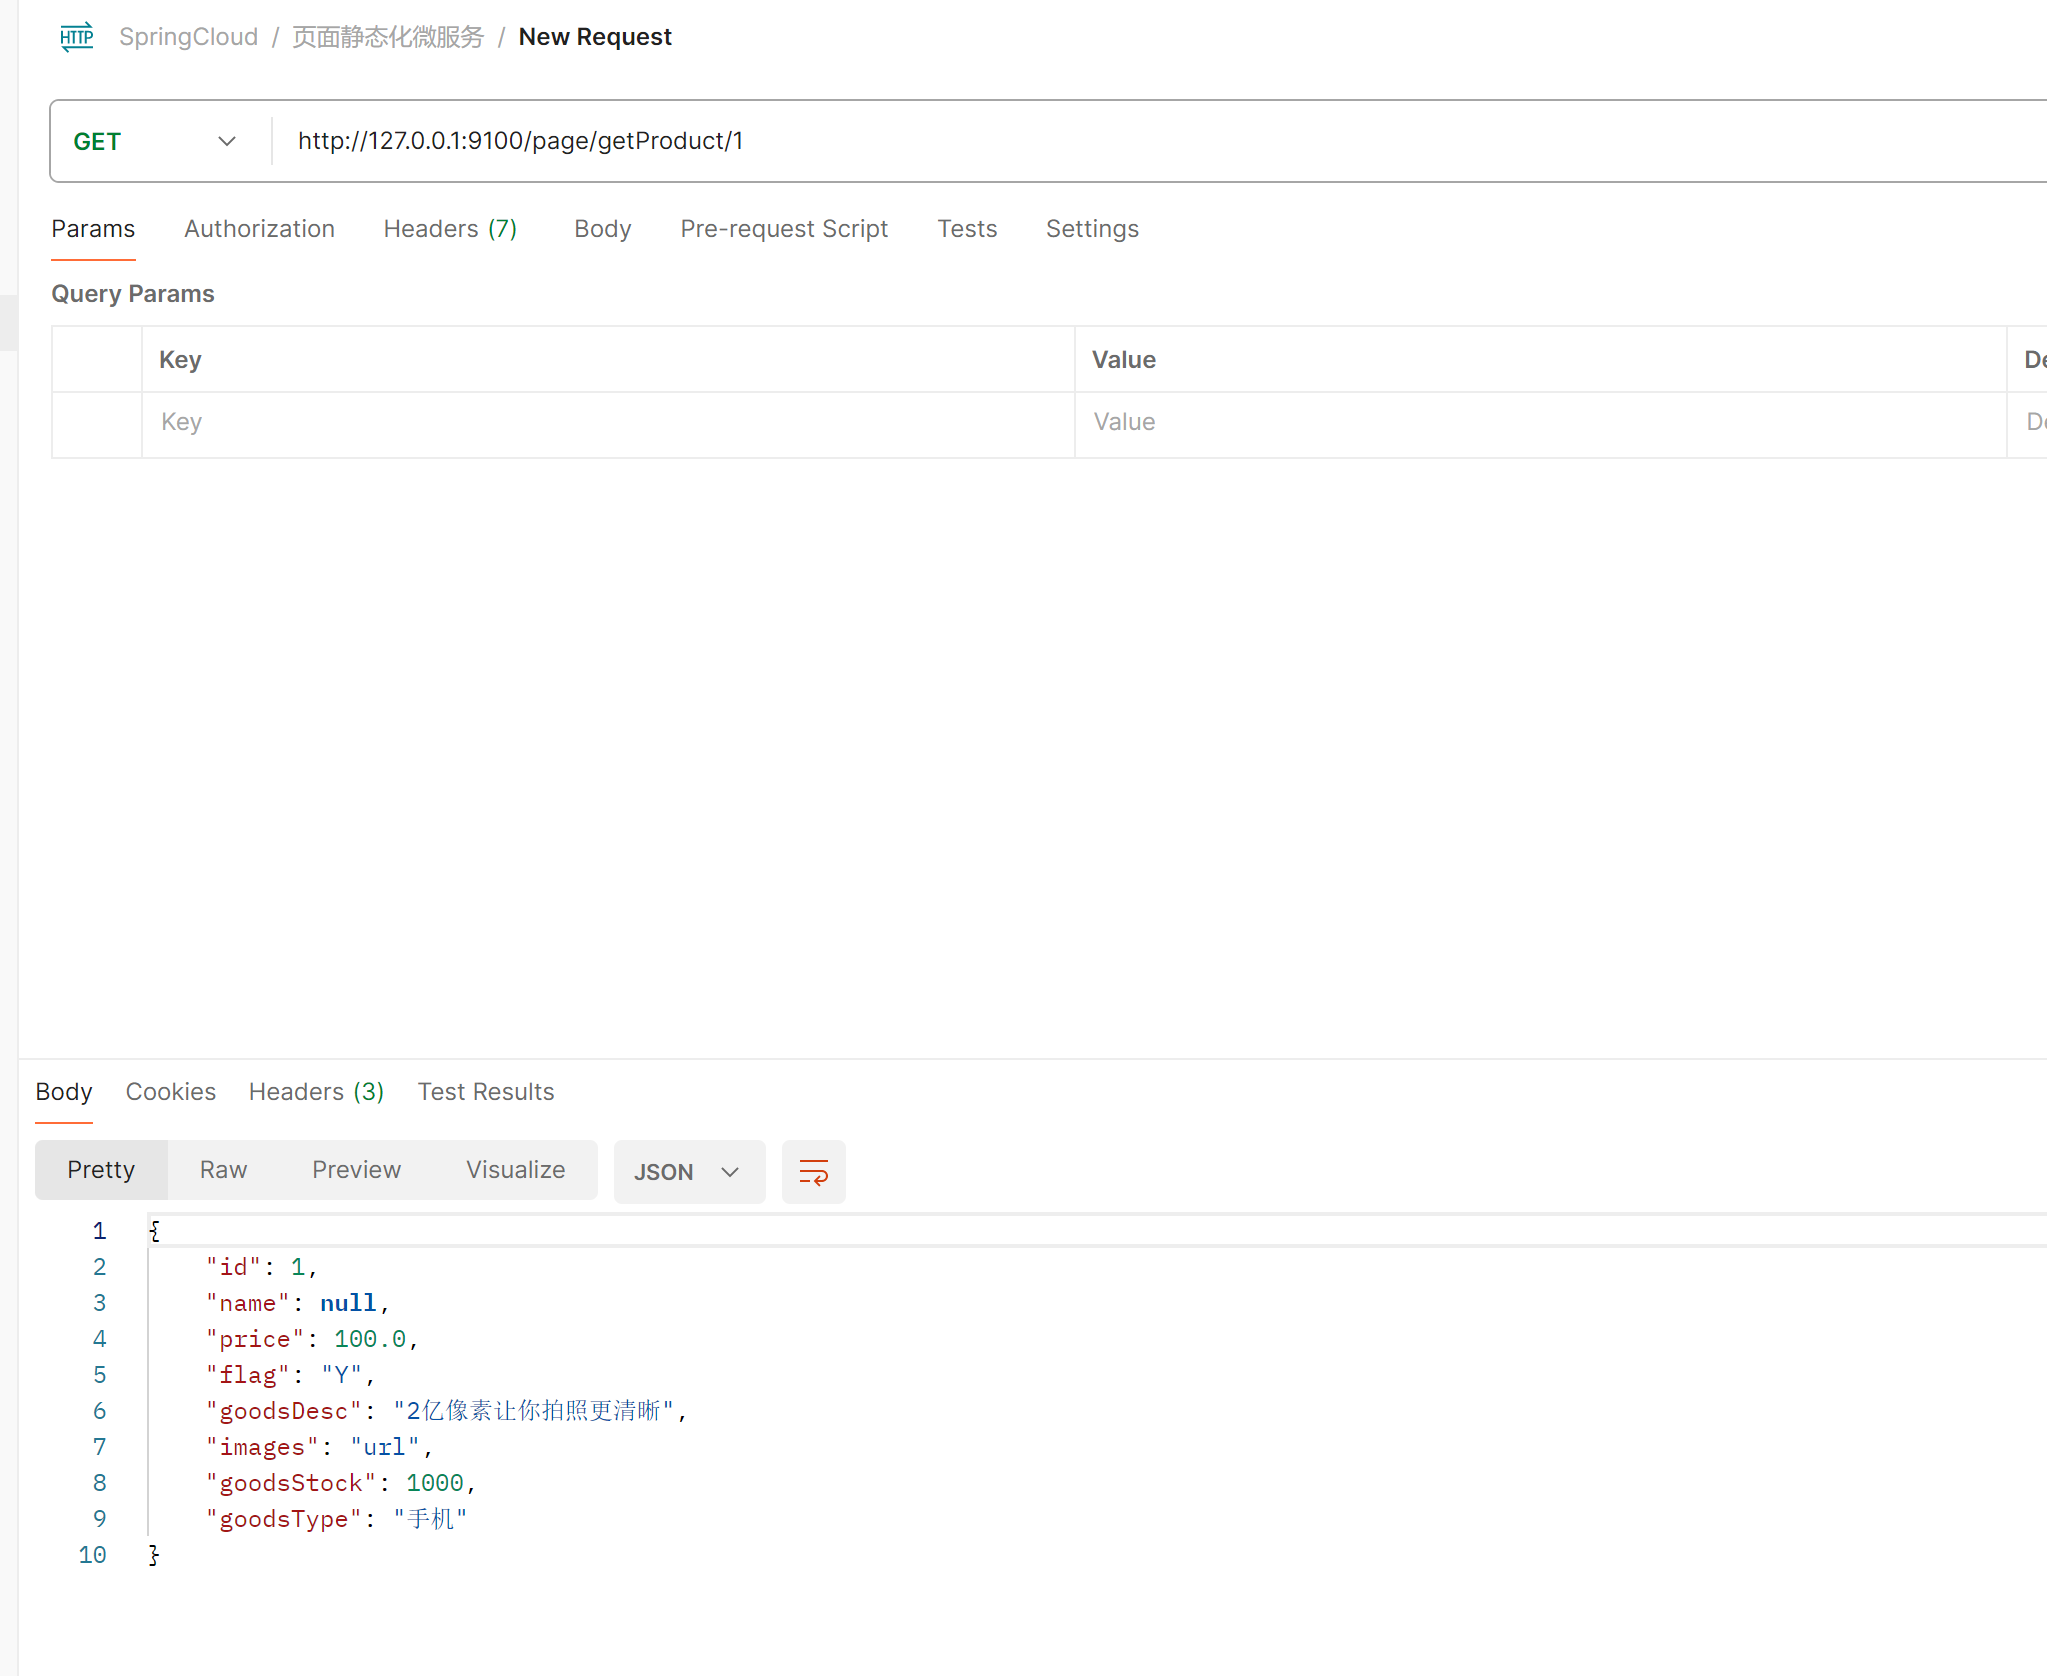Switch to the request Body tab
The height and width of the screenshot is (1676, 2047).
click(603, 229)
